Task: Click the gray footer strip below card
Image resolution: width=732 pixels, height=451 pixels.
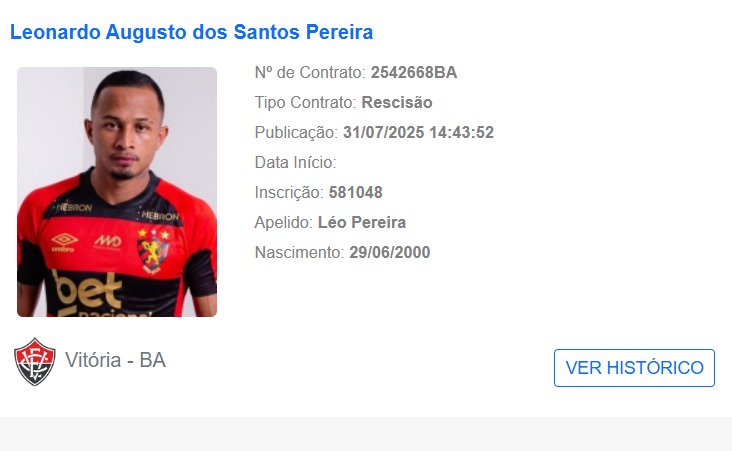Action: point(366,434)
